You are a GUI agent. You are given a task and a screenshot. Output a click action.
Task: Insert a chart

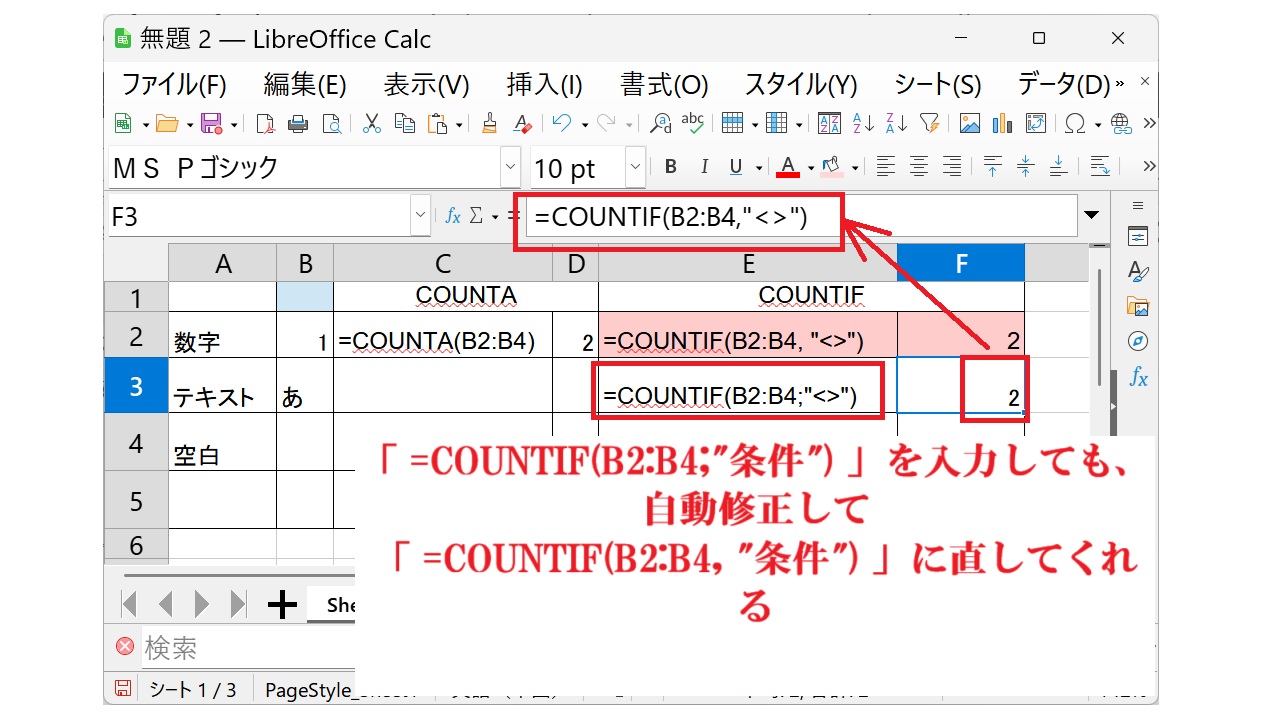pos(1002,123)
